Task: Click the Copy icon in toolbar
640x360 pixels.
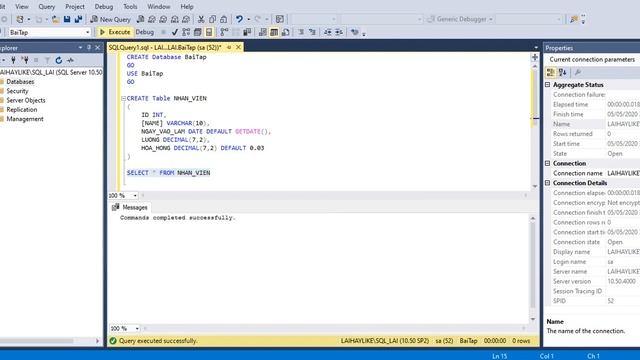Action: point(212,19)
